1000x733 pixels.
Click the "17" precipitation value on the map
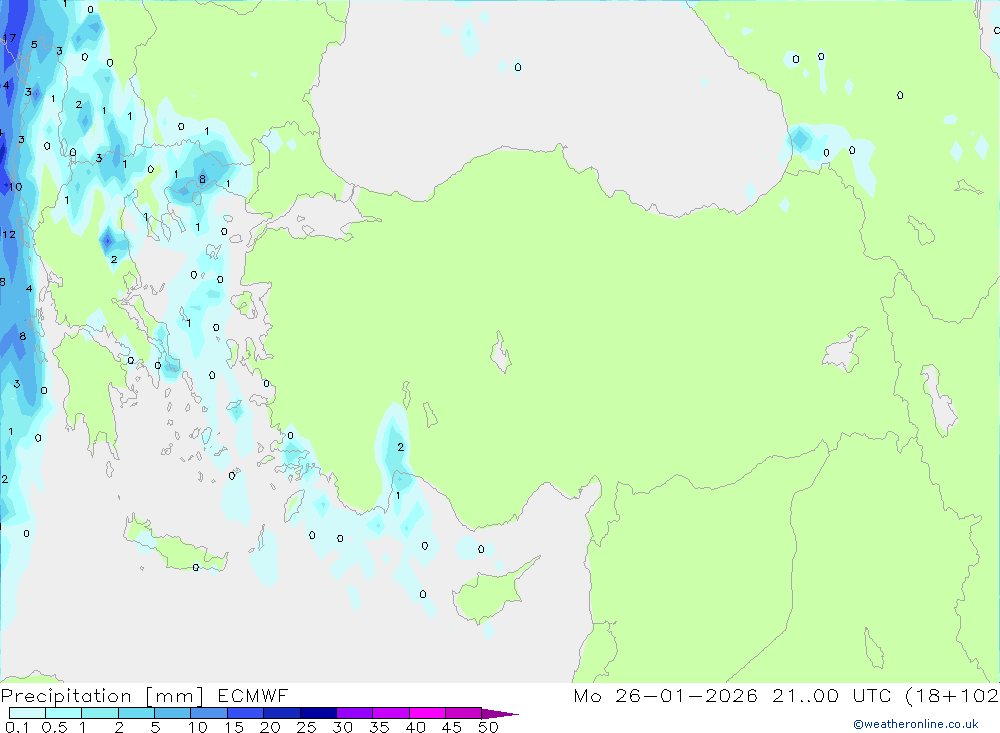[9, 38]
